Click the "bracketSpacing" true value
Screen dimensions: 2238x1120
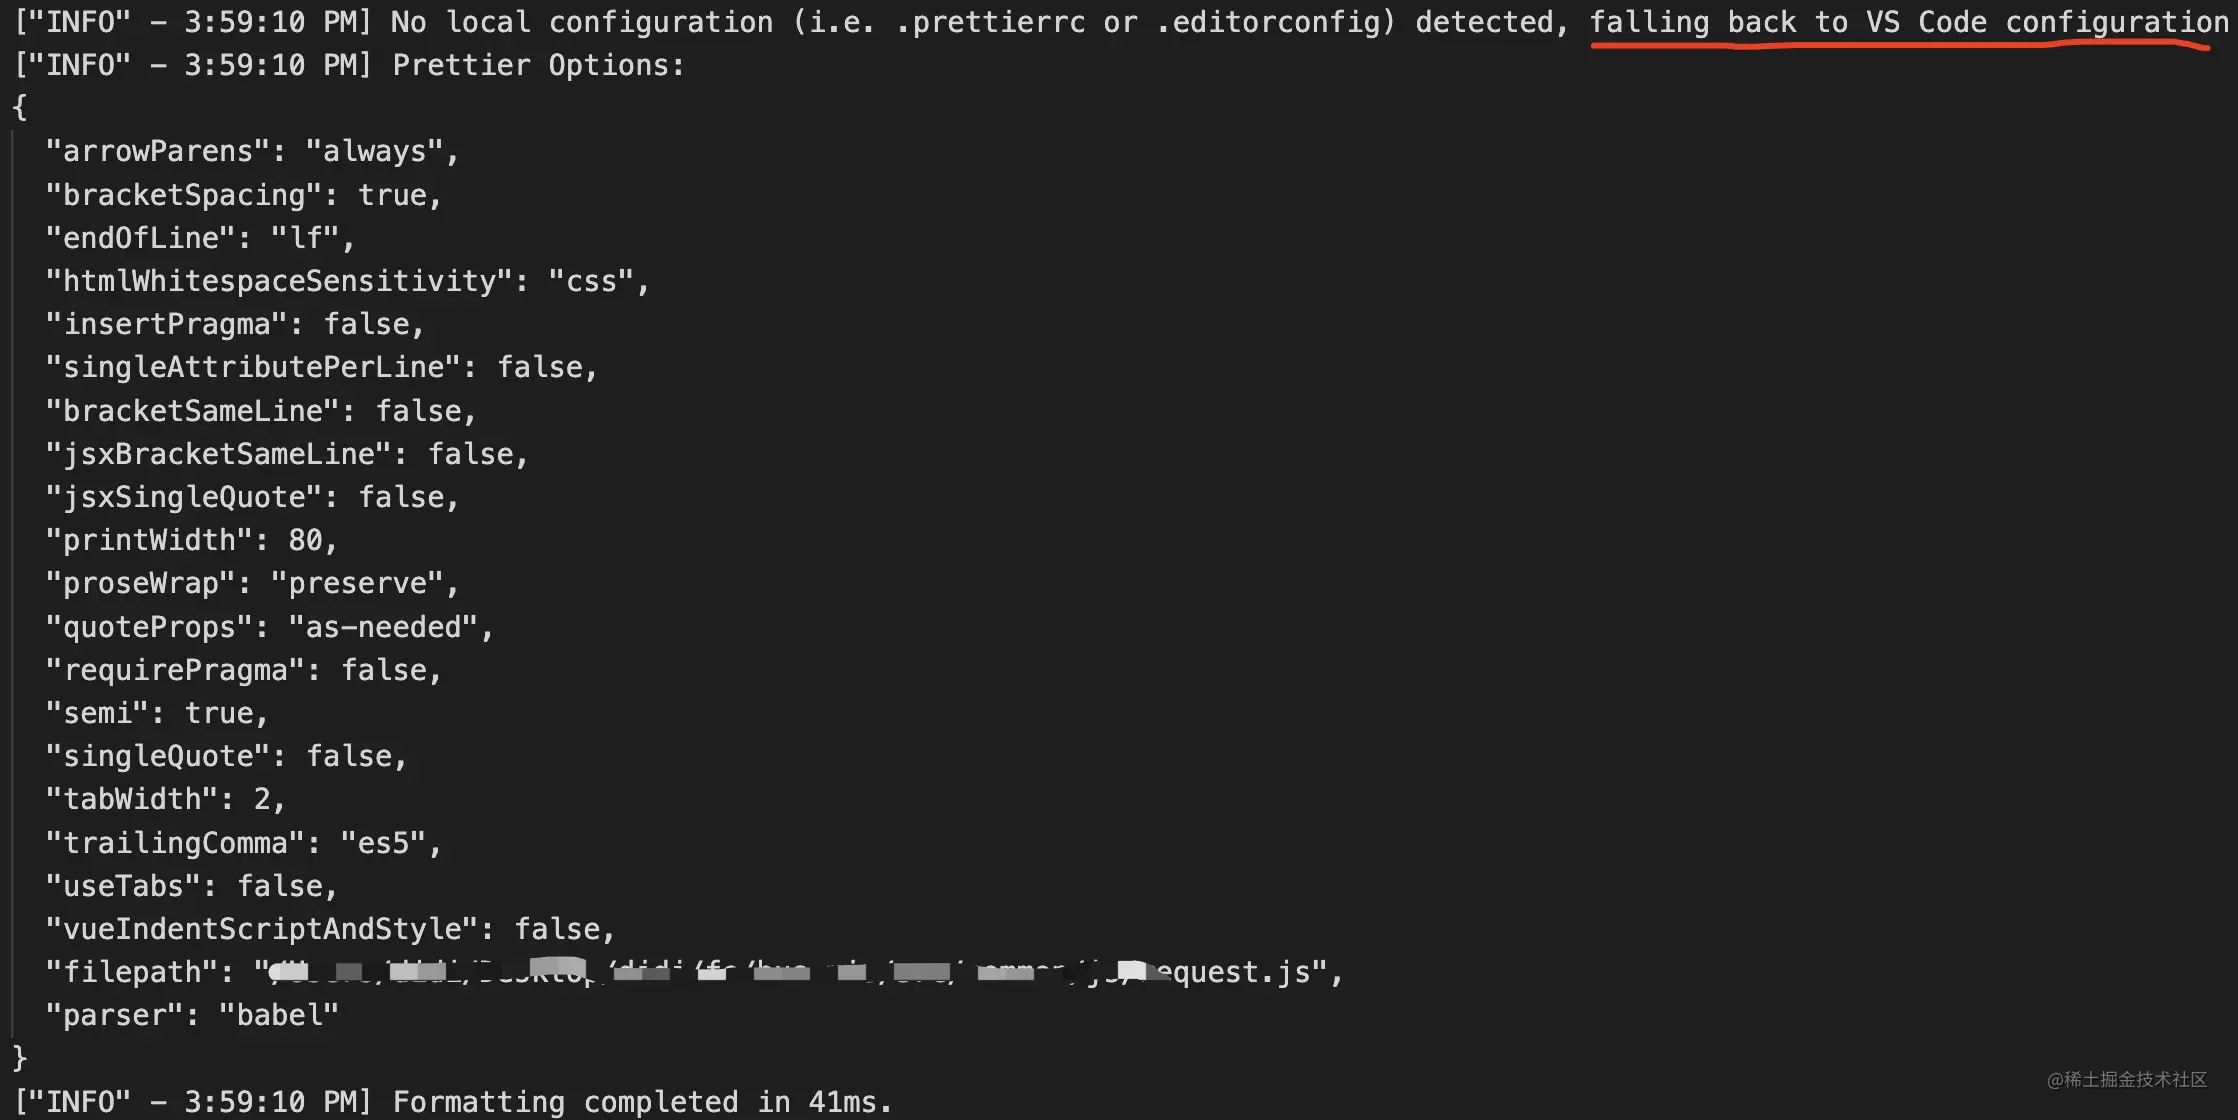(392, 195)
